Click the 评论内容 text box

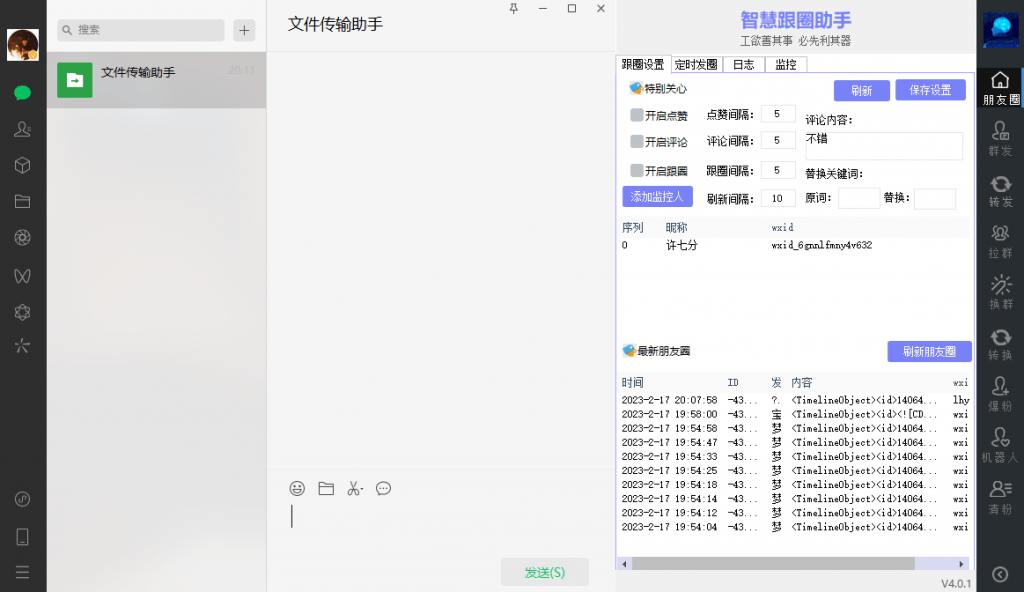click(x=884, y=146)
